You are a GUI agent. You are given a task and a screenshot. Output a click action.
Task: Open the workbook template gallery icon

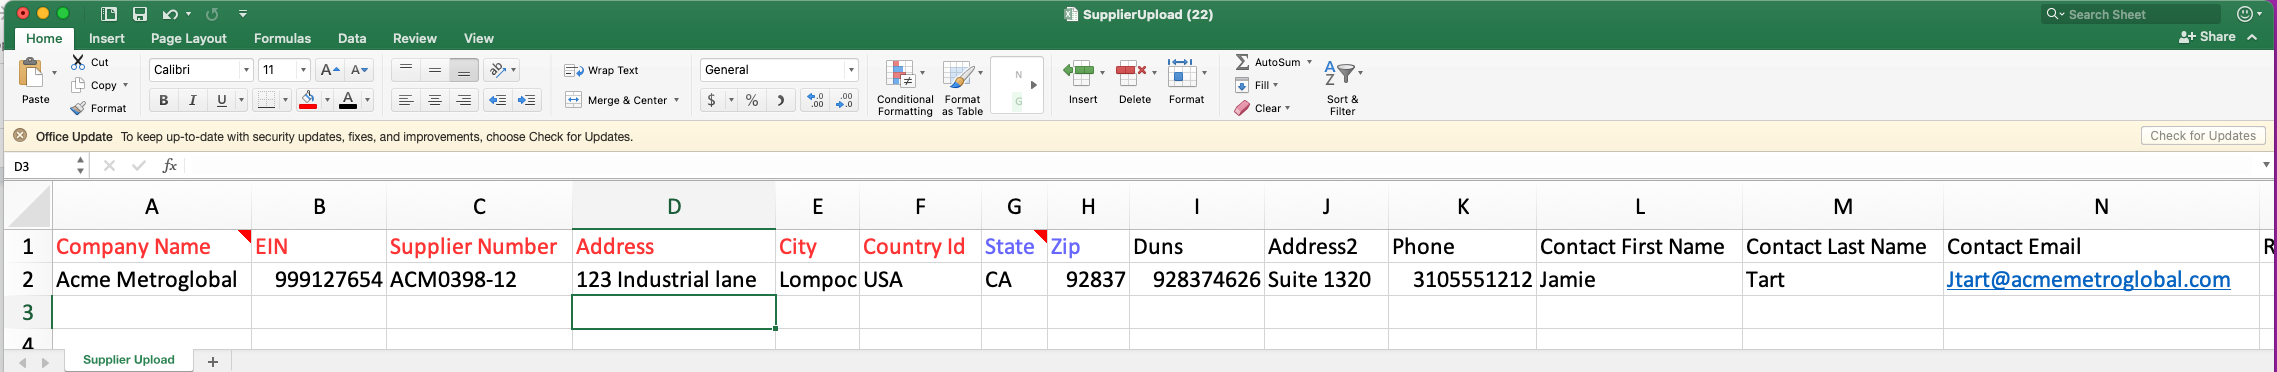pos(109,14)
